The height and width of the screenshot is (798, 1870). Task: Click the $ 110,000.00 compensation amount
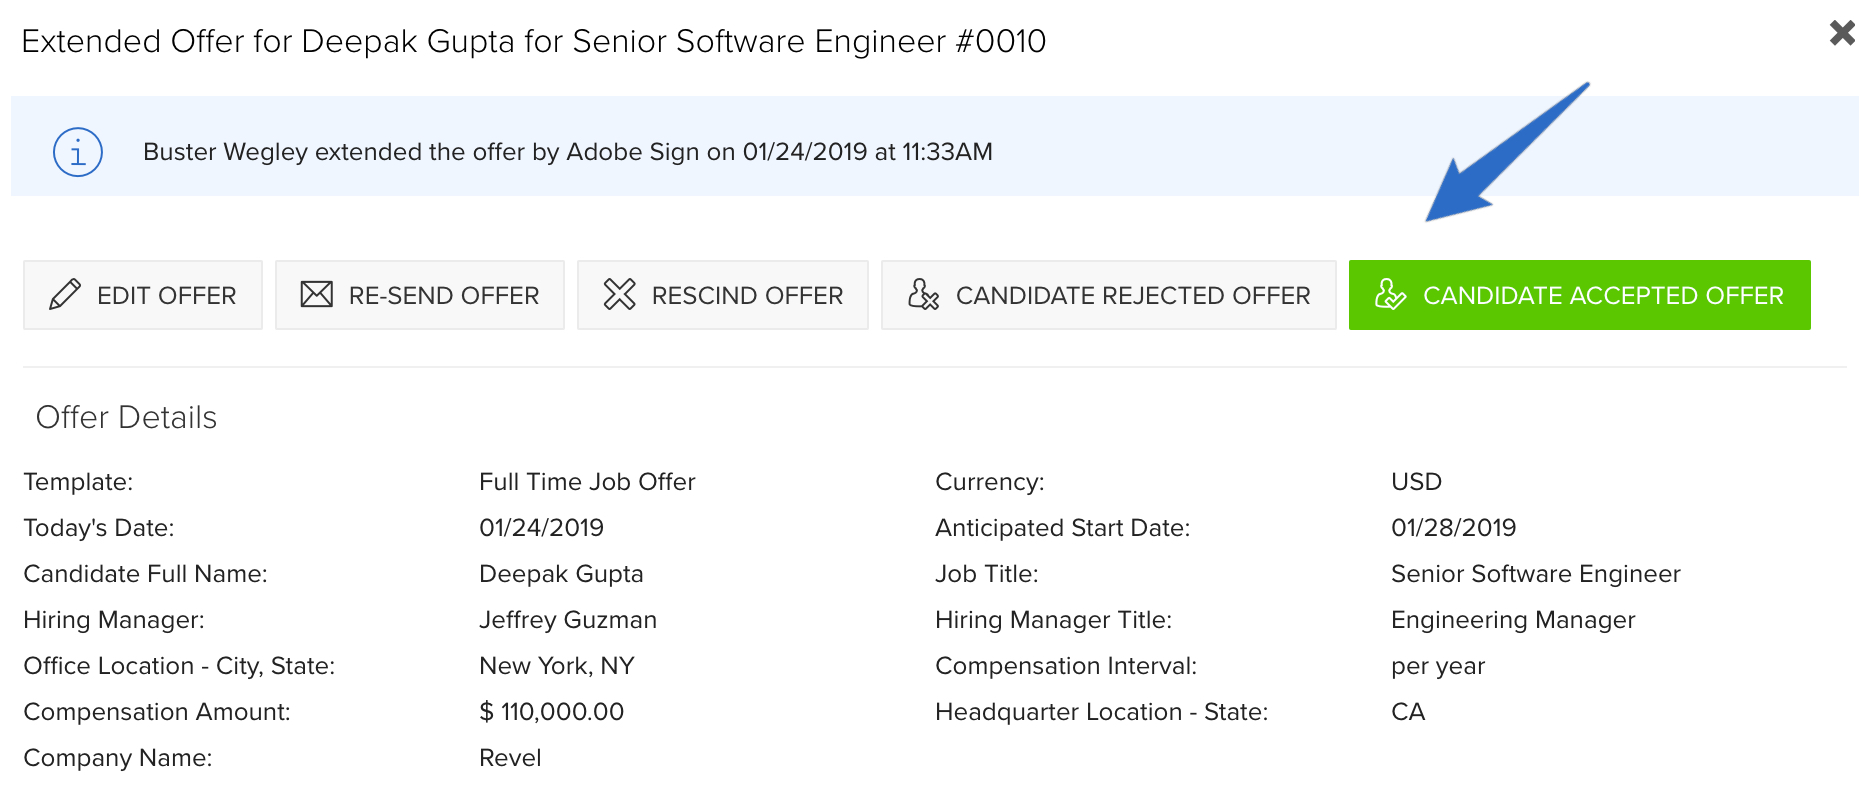[x=552, y=712]
